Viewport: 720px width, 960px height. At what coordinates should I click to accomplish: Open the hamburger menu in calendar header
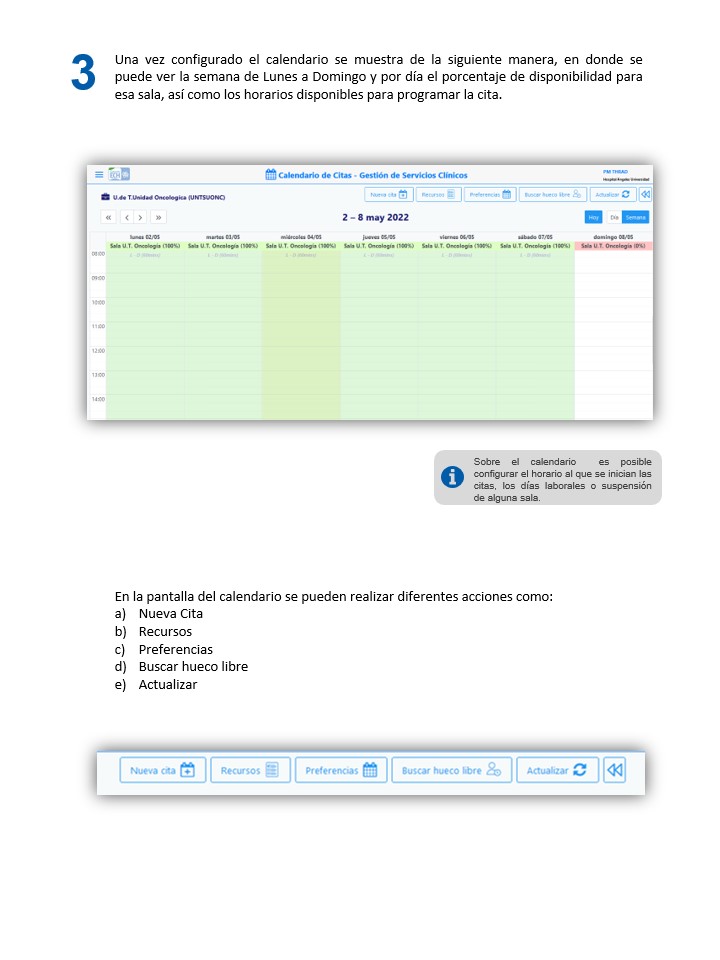tap(98, 174)
